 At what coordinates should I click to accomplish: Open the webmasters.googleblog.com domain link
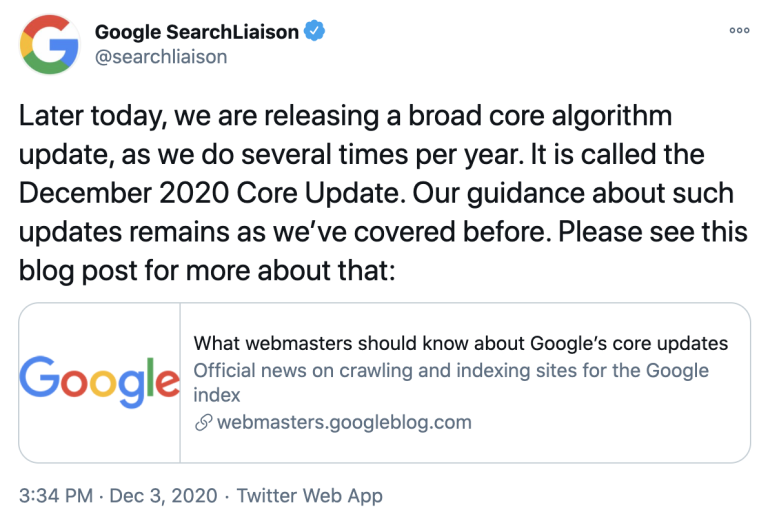tap(344, 422)
